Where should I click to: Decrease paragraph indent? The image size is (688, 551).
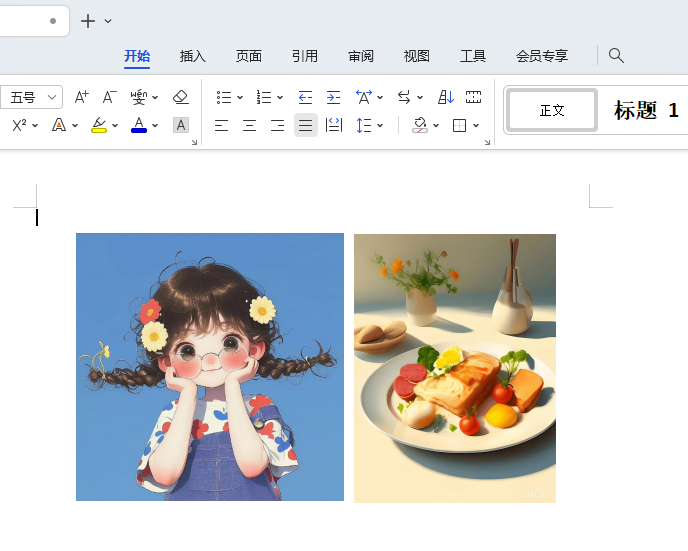pos(305,97)
